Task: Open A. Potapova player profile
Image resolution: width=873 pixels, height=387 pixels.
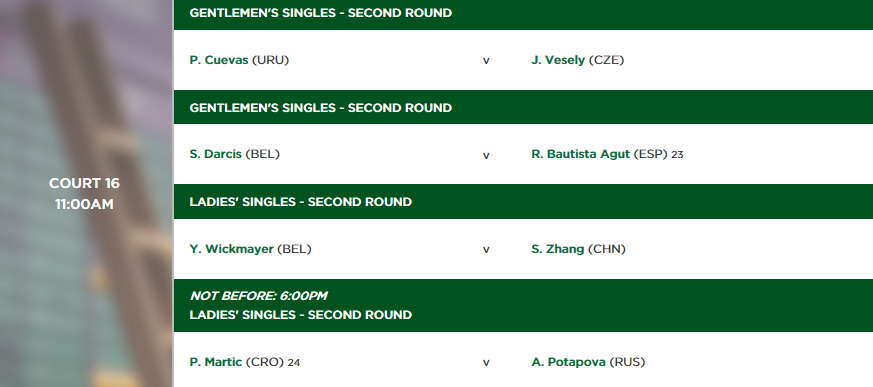Action: 568,362
